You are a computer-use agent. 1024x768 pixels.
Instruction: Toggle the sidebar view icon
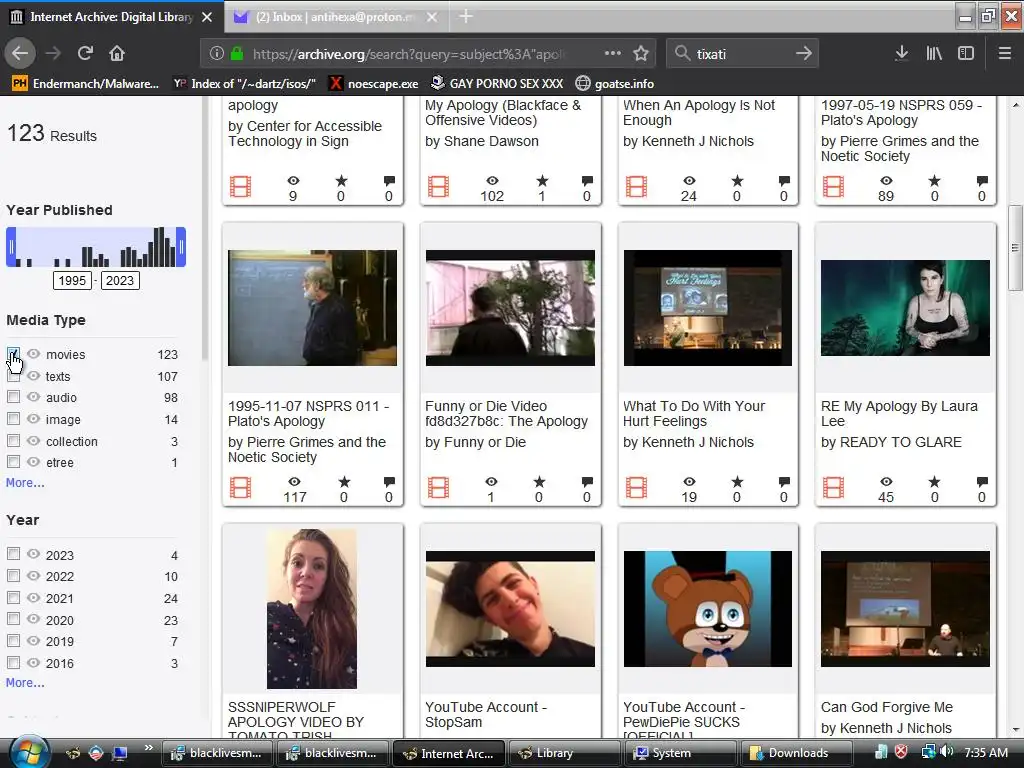tap(966, 54)
